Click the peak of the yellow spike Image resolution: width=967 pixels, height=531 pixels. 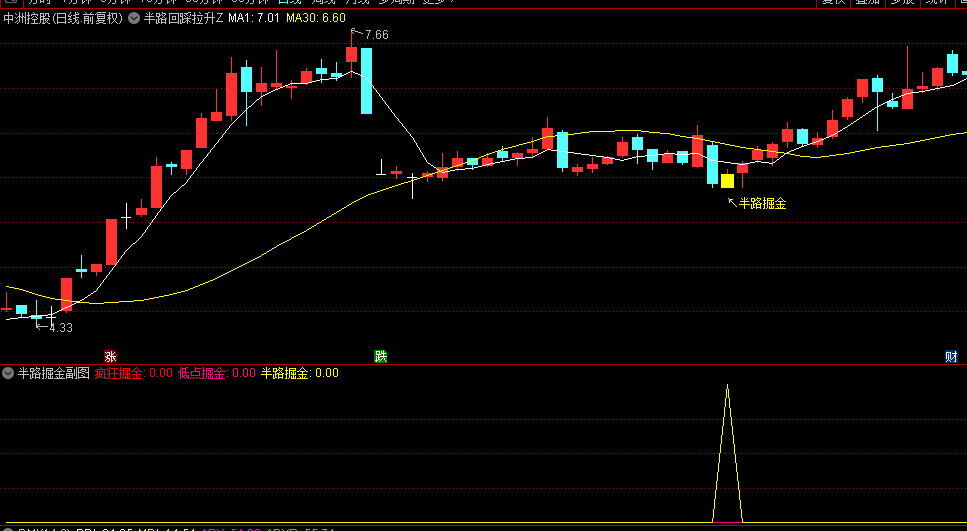pyautogui.click(x=727, y=385)
